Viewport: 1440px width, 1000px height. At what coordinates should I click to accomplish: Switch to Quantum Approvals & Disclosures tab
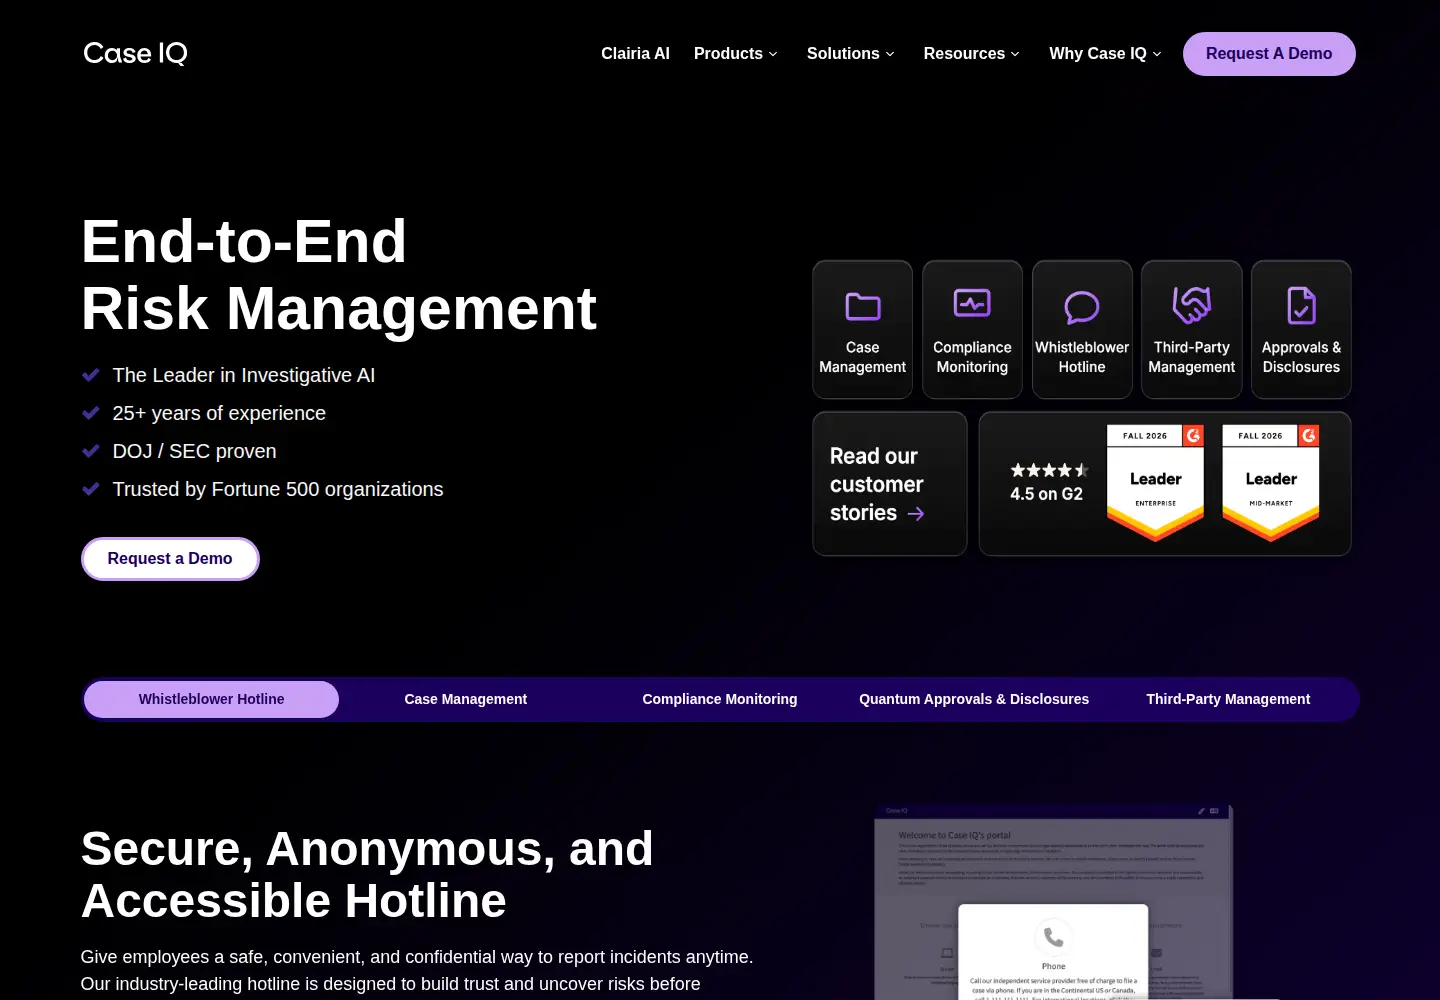pos(974,699)
